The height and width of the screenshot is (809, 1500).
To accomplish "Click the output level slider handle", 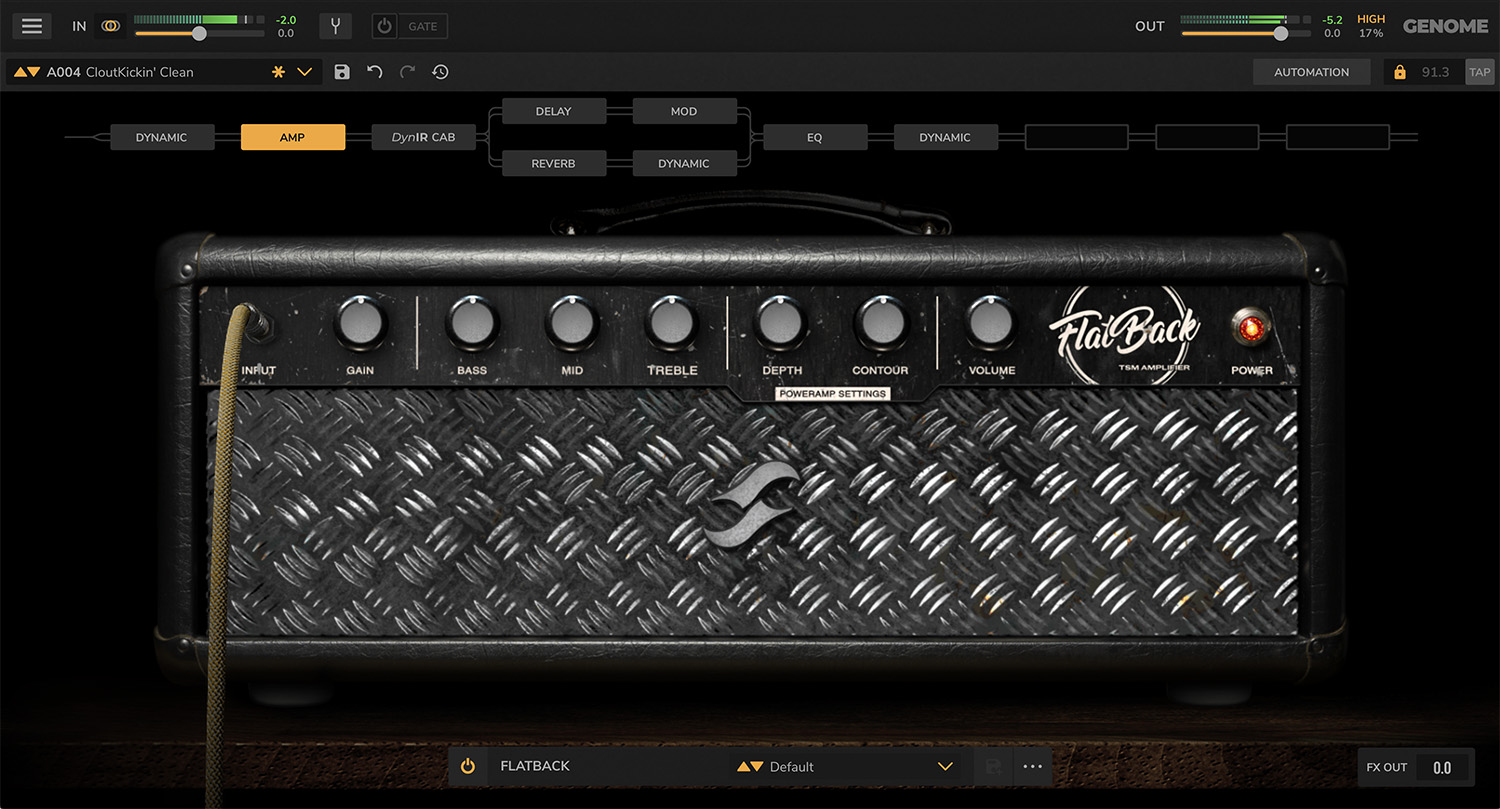I will [x=1280, y=33].
